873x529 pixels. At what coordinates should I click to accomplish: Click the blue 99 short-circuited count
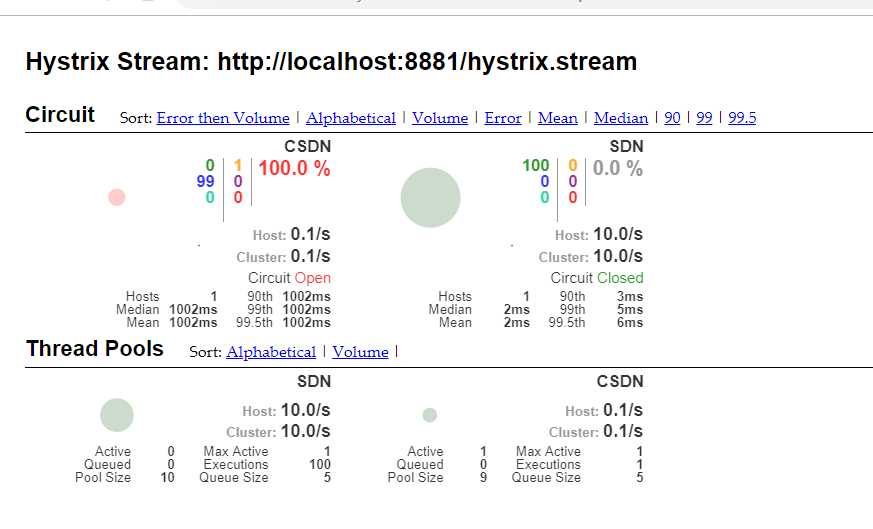point(205,182)
